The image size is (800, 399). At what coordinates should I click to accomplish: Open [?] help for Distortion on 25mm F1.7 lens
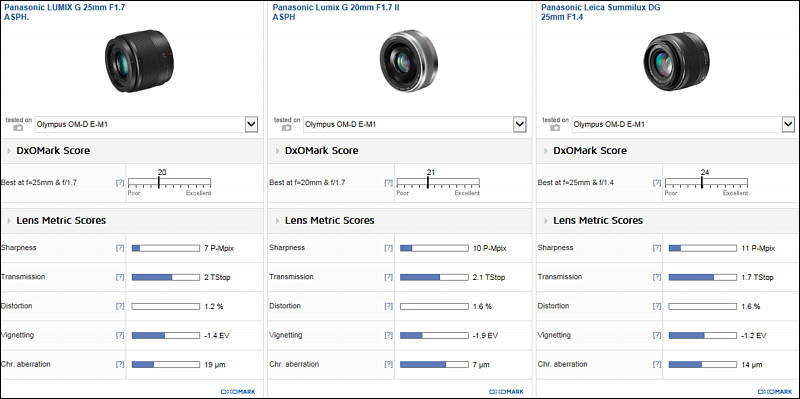[120, 306]
